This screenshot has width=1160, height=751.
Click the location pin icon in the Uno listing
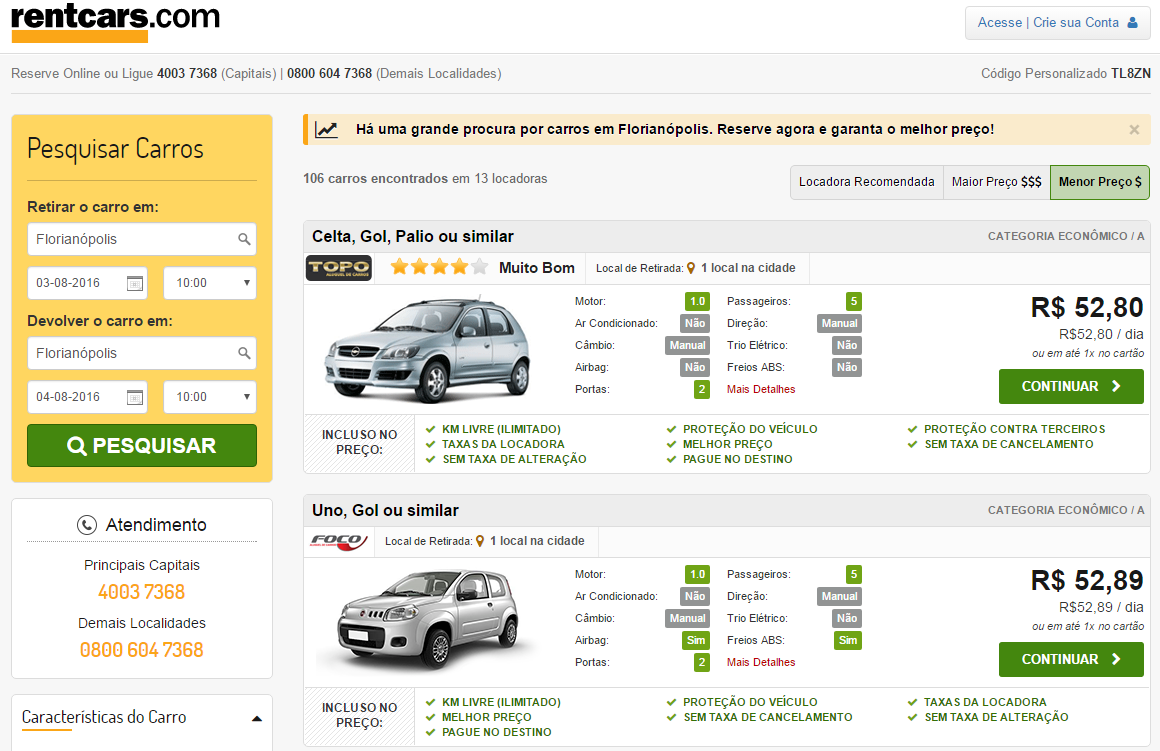click(x=479, y=542)
